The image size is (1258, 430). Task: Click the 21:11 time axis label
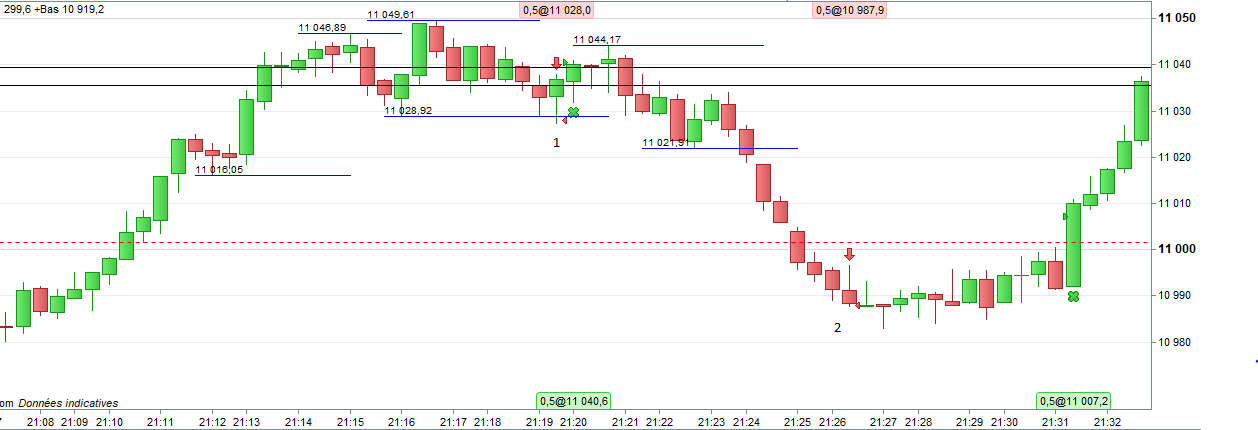tap(162, 423)
